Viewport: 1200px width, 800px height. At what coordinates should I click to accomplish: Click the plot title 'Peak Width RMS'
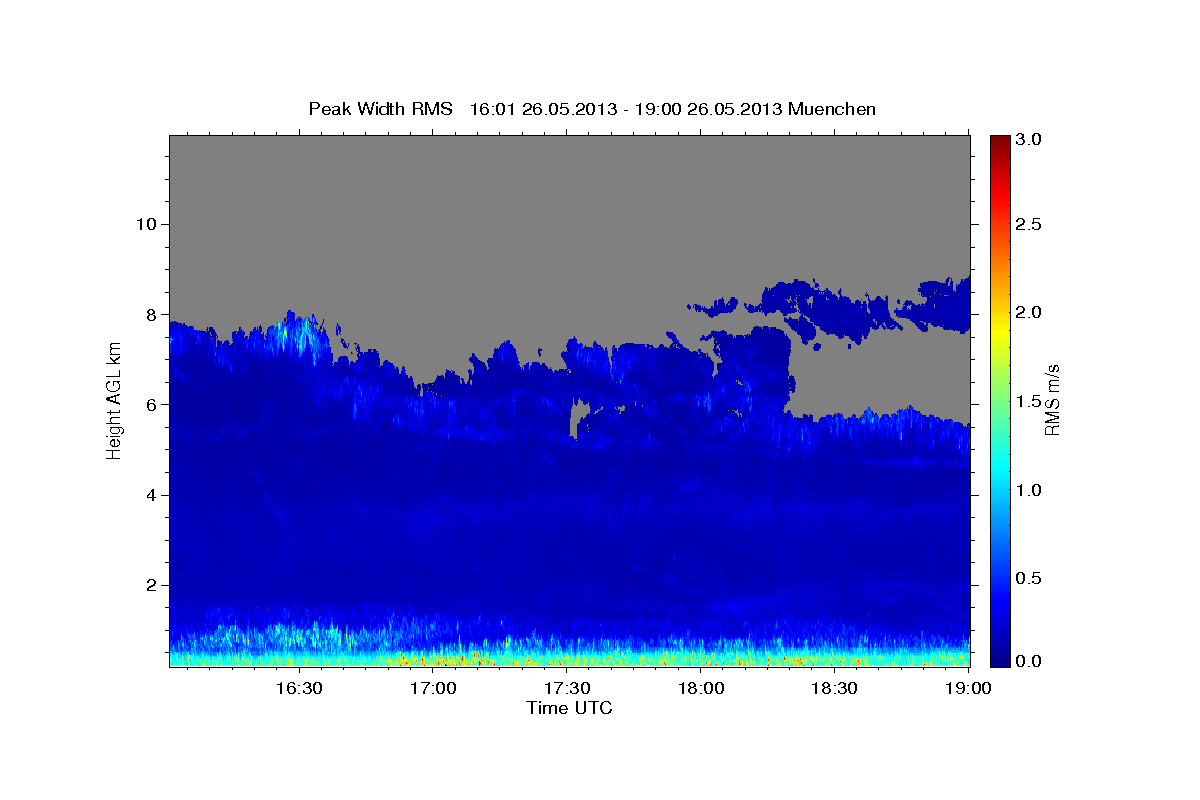(381, 109)
